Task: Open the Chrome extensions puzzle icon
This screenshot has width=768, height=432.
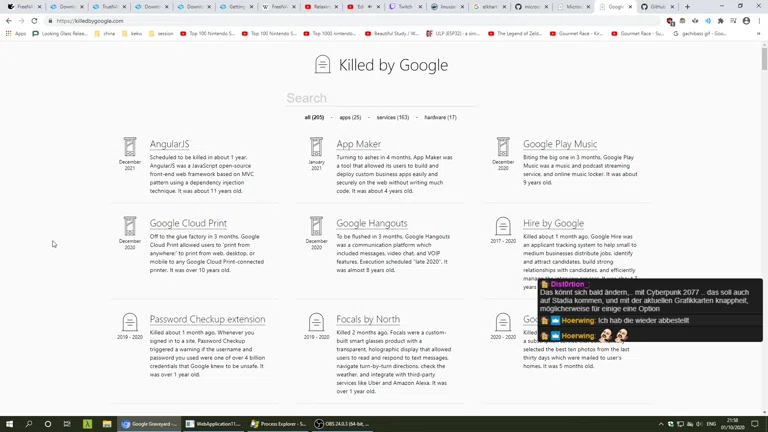Action: click(720, 20)
